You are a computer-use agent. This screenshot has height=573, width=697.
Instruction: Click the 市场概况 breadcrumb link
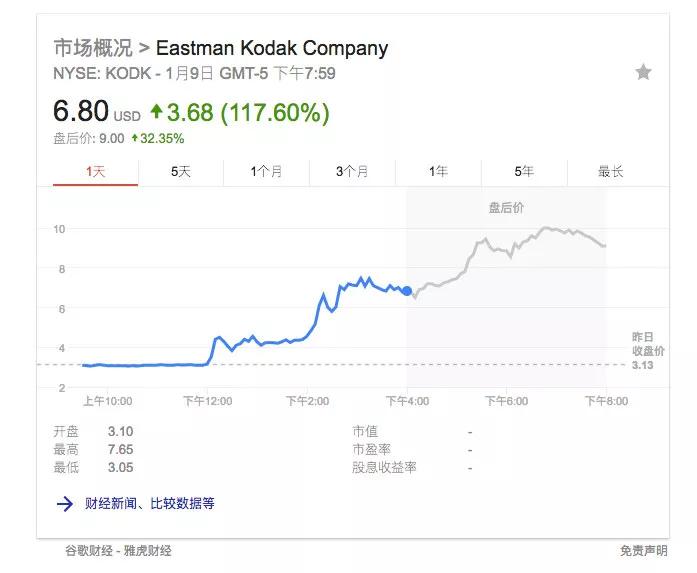pyautogui.click(x=92, y=48)
